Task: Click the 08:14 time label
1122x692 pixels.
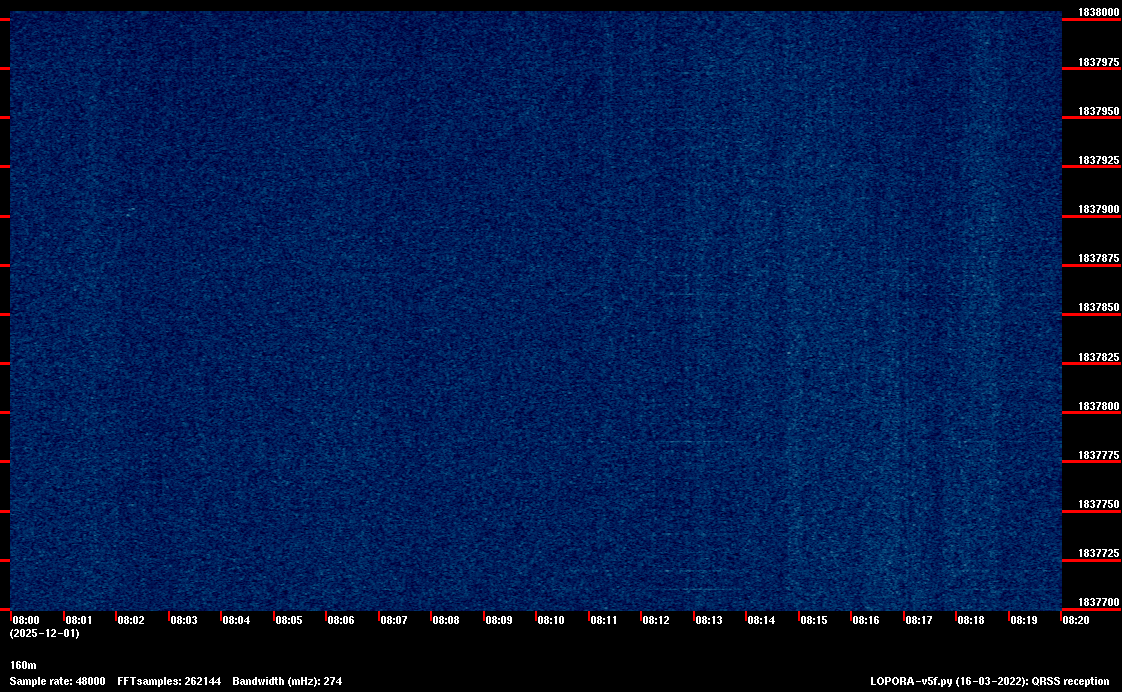Action: tap(761, 620)
